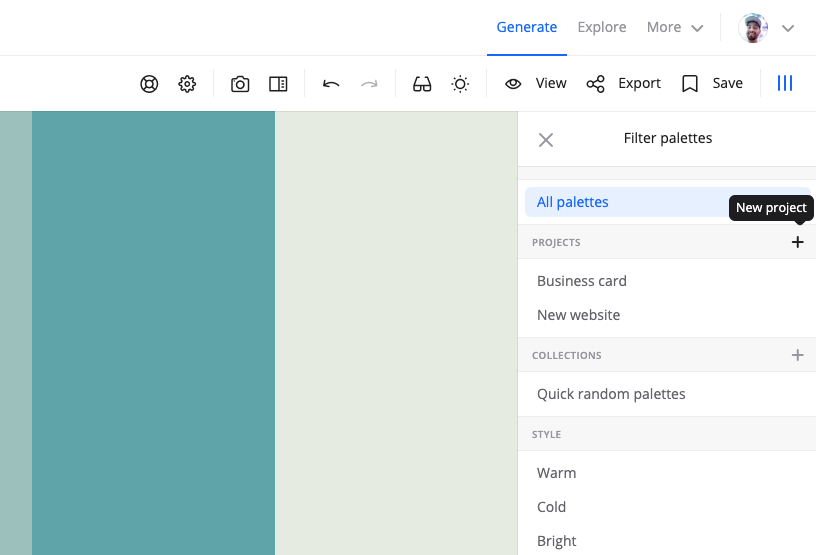Switch to the Explore tab
This screenshot has height=555, width=816.
tap(602, 28)
